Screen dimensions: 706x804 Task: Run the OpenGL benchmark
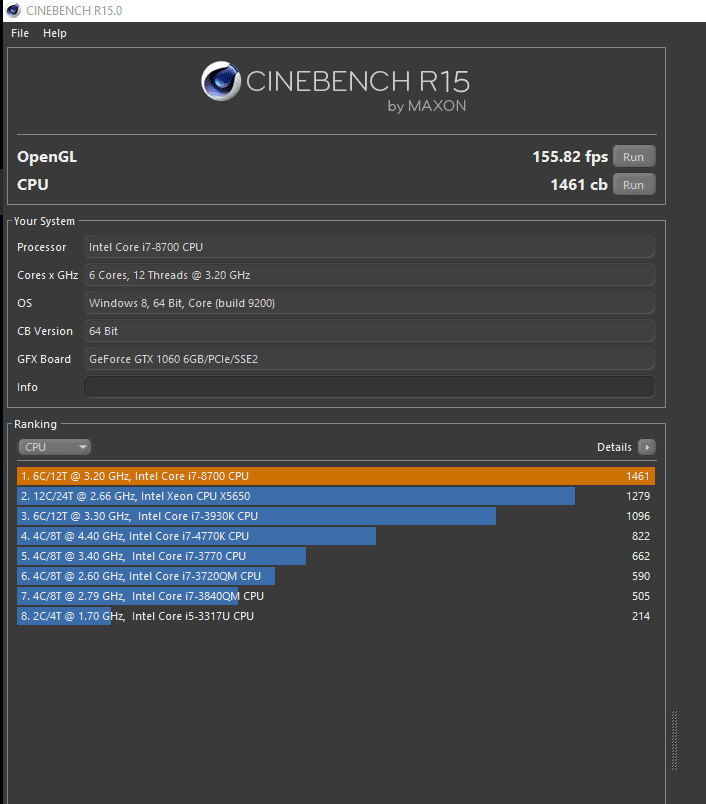pyautogui.click(x=634, y=157)
